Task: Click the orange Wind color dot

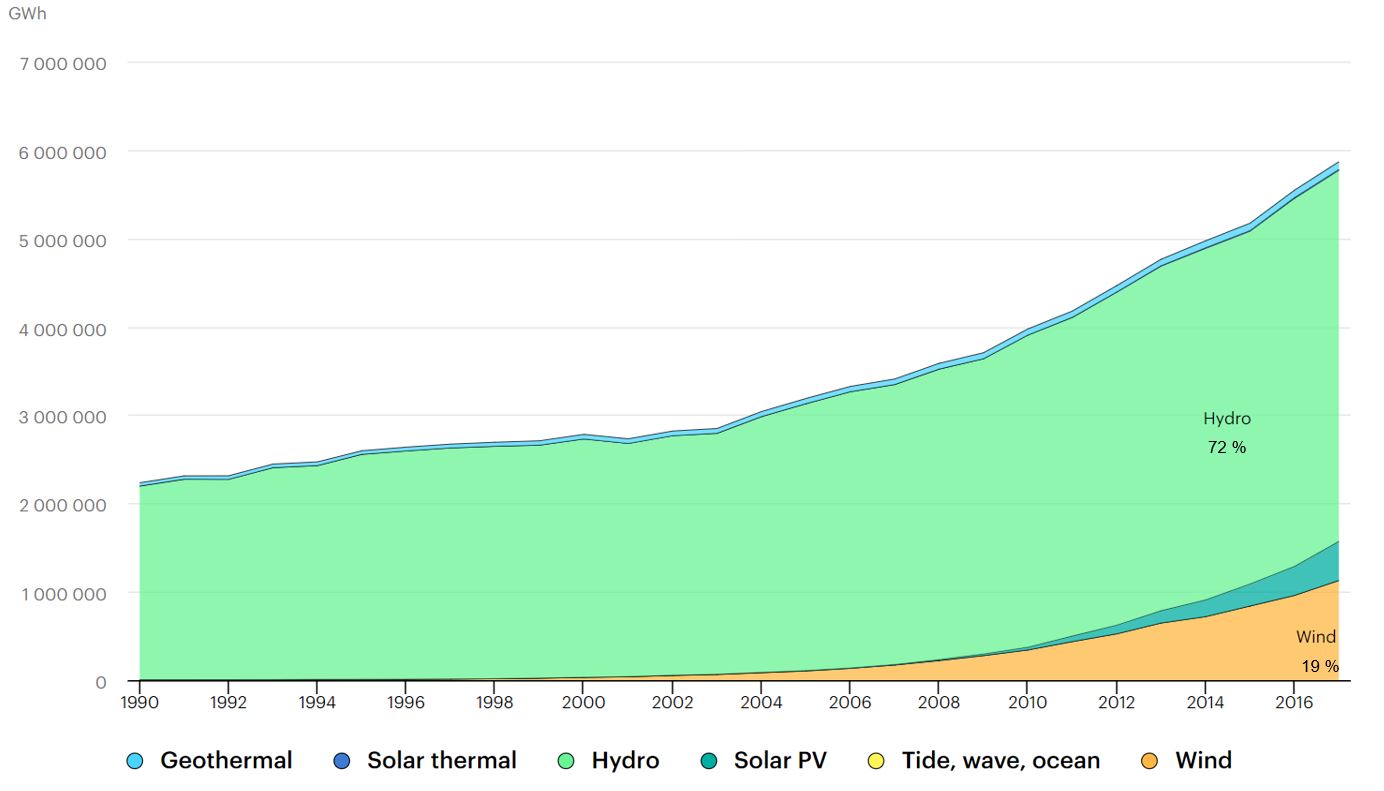Action: [1151, 761]
